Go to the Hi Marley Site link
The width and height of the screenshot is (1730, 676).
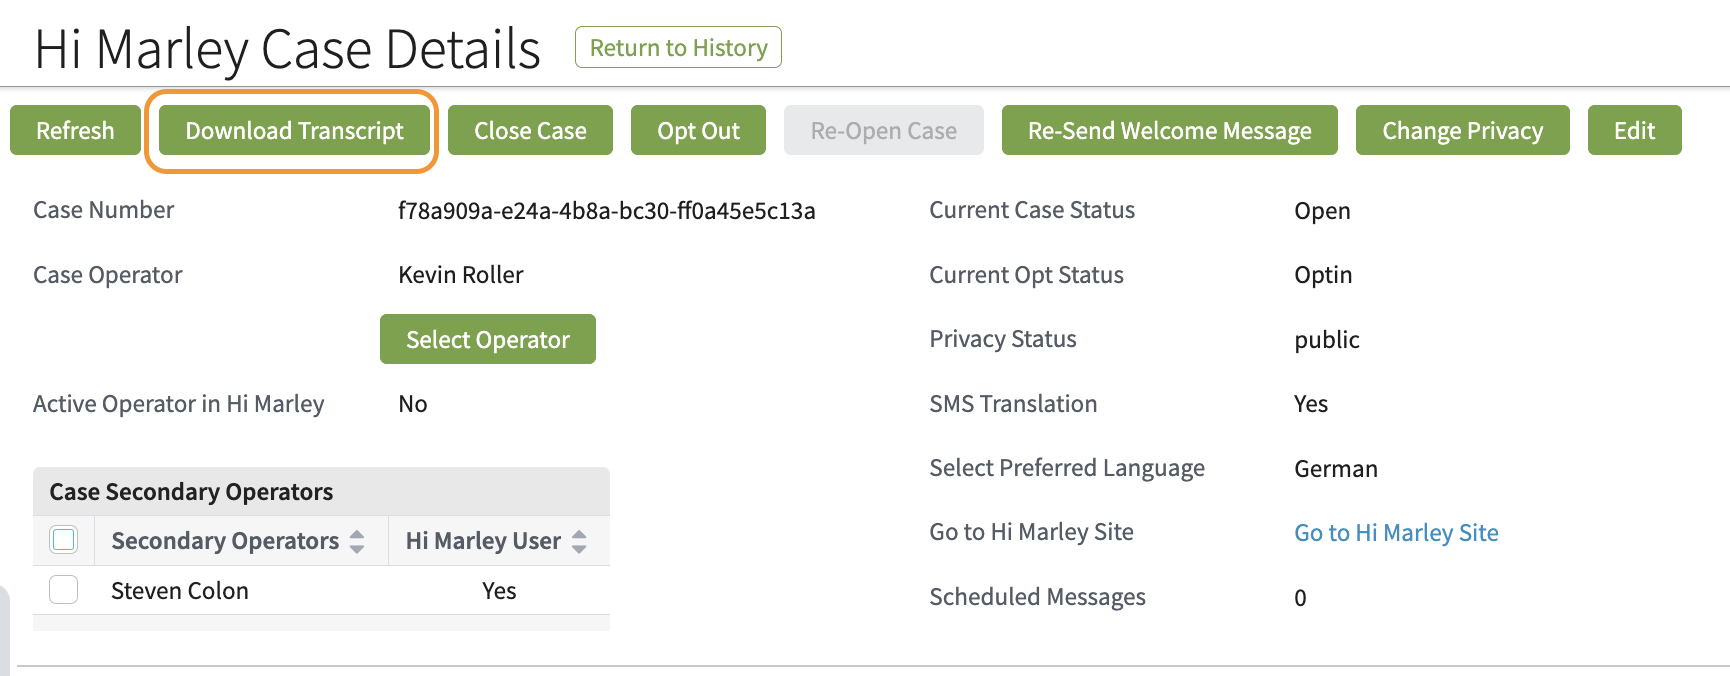pyautogui.click(x=1396, y=532)
